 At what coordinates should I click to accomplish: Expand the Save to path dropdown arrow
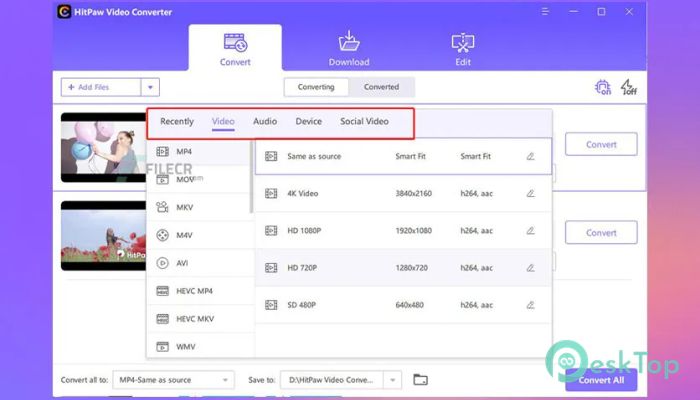coord(392,380)
